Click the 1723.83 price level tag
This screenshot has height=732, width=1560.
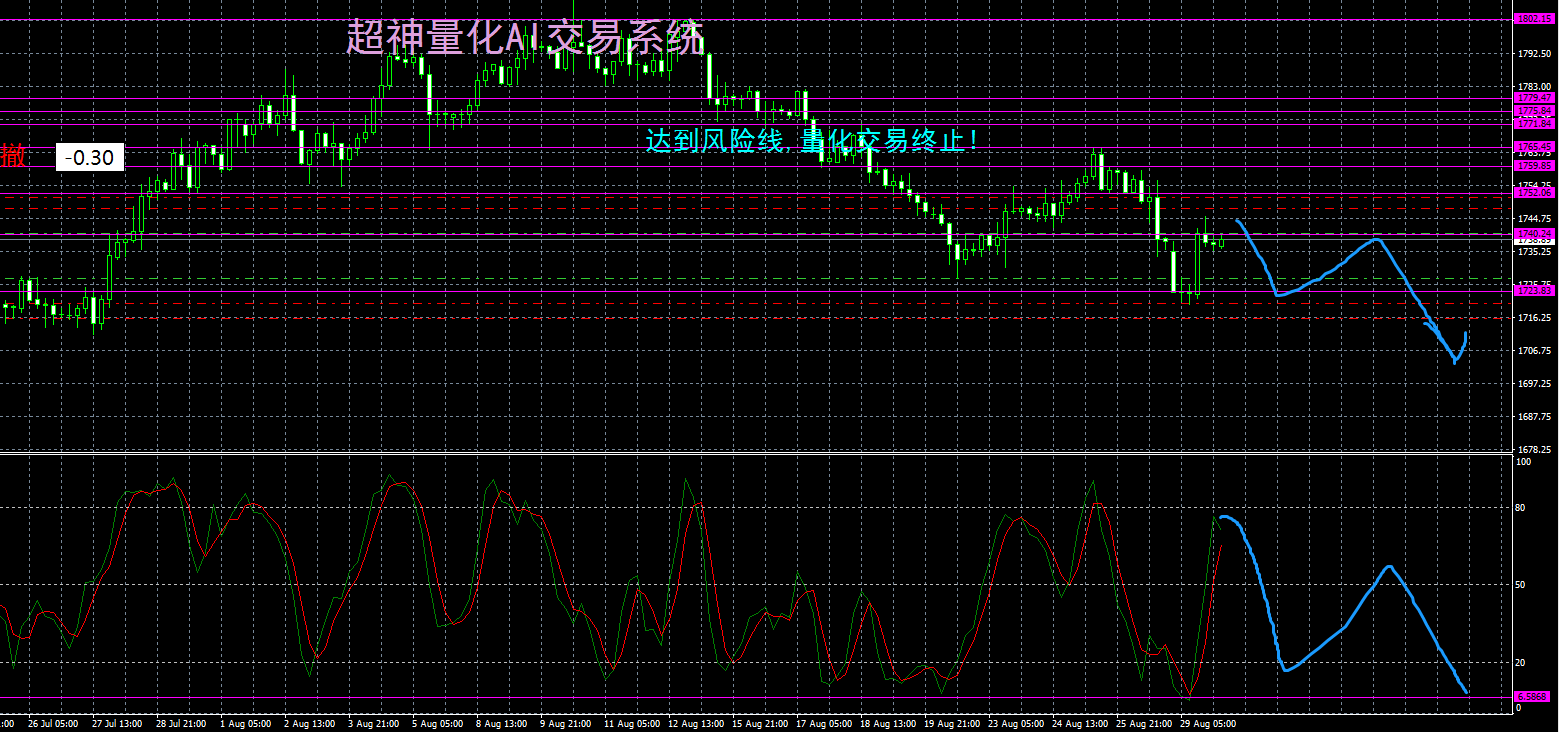pos(1534,291)
